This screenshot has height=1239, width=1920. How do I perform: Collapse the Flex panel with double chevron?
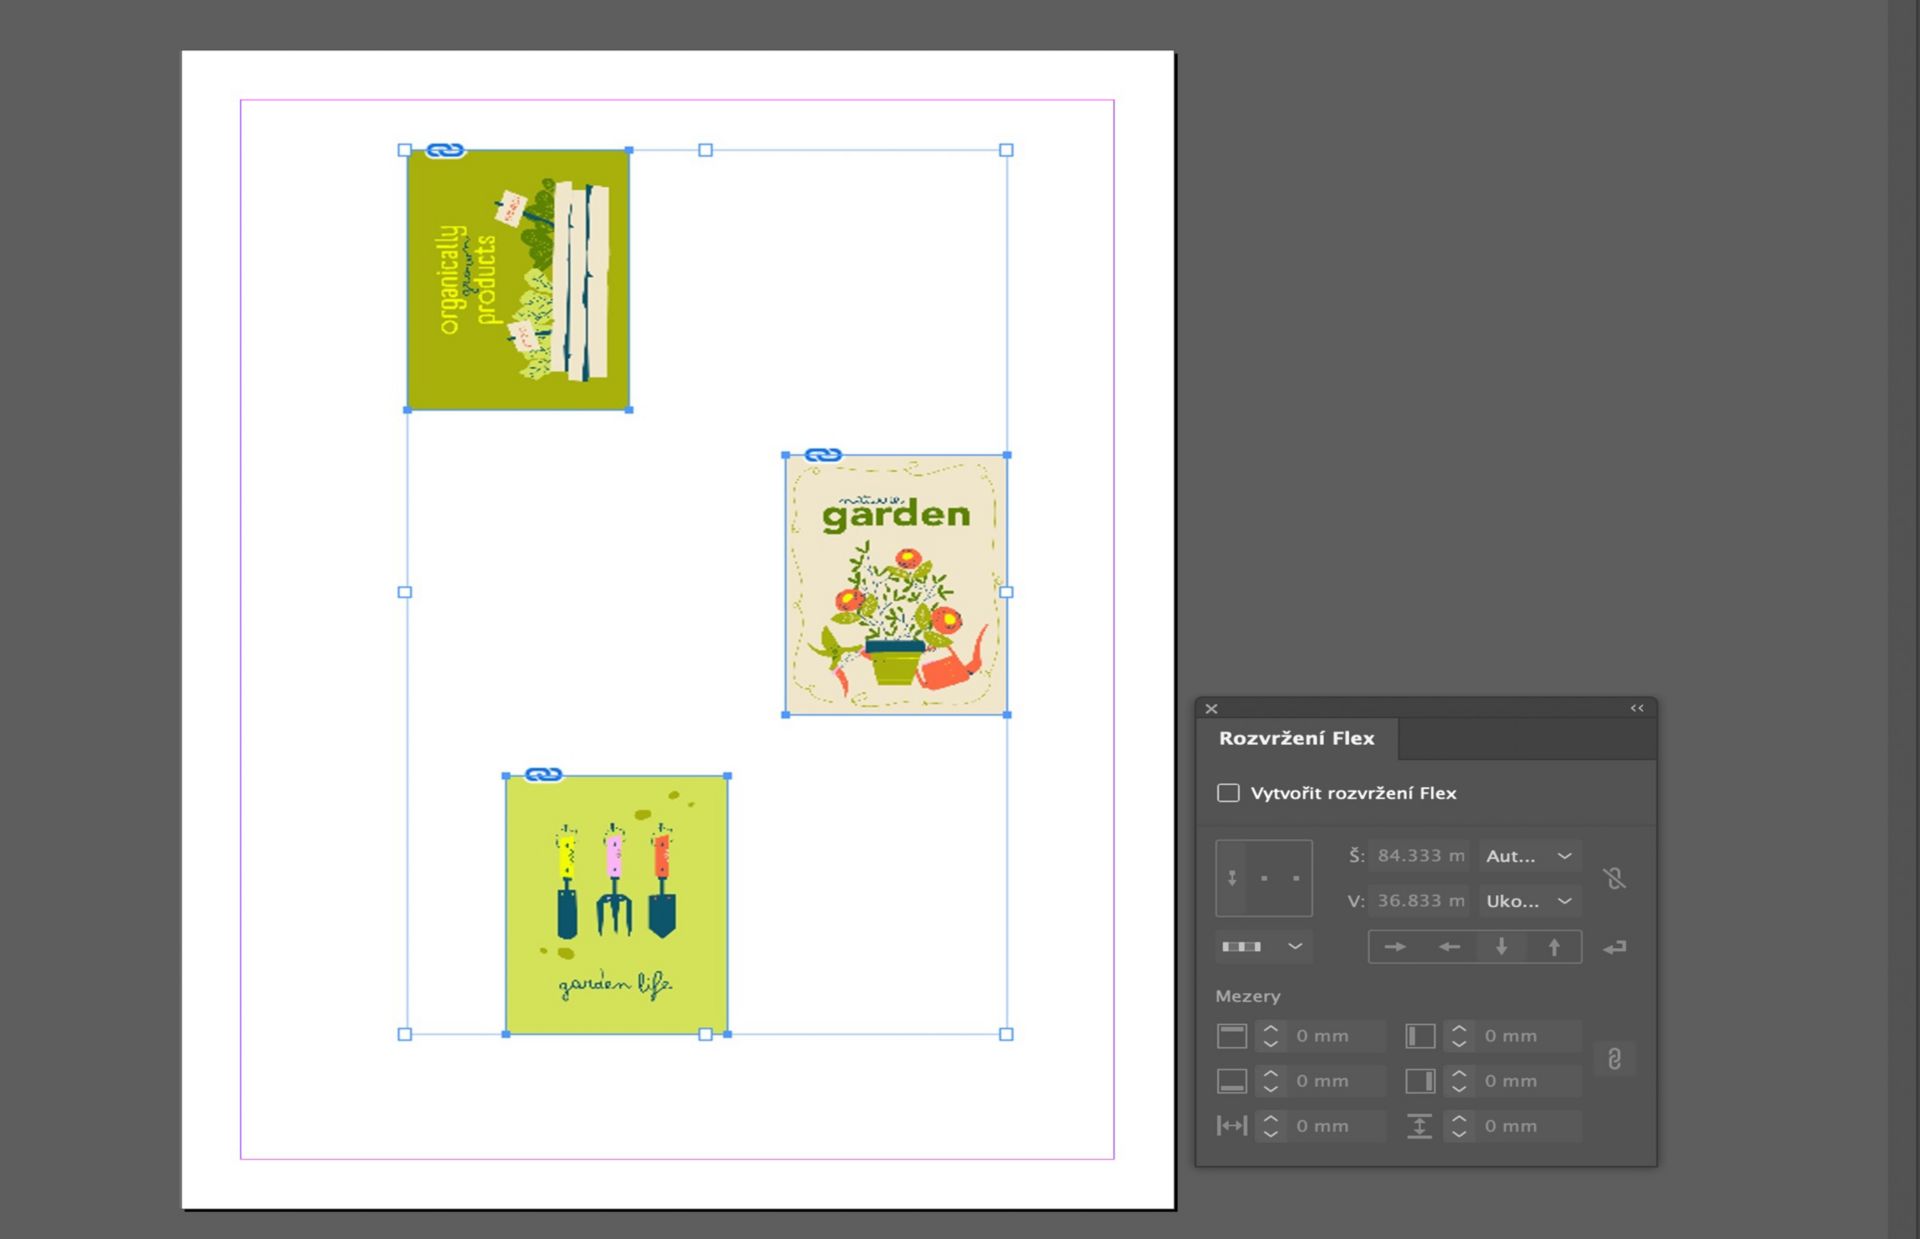tap(1637, 708)
